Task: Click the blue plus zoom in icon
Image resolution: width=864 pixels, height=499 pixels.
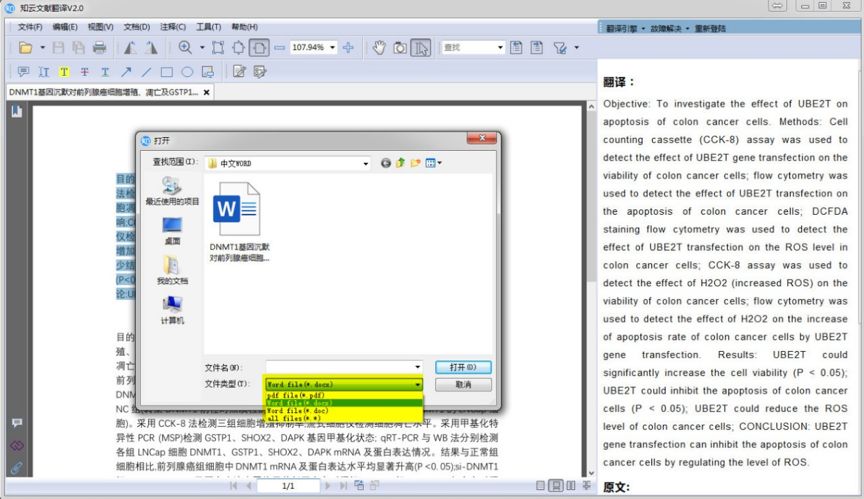Action: [x=348, y=48]
